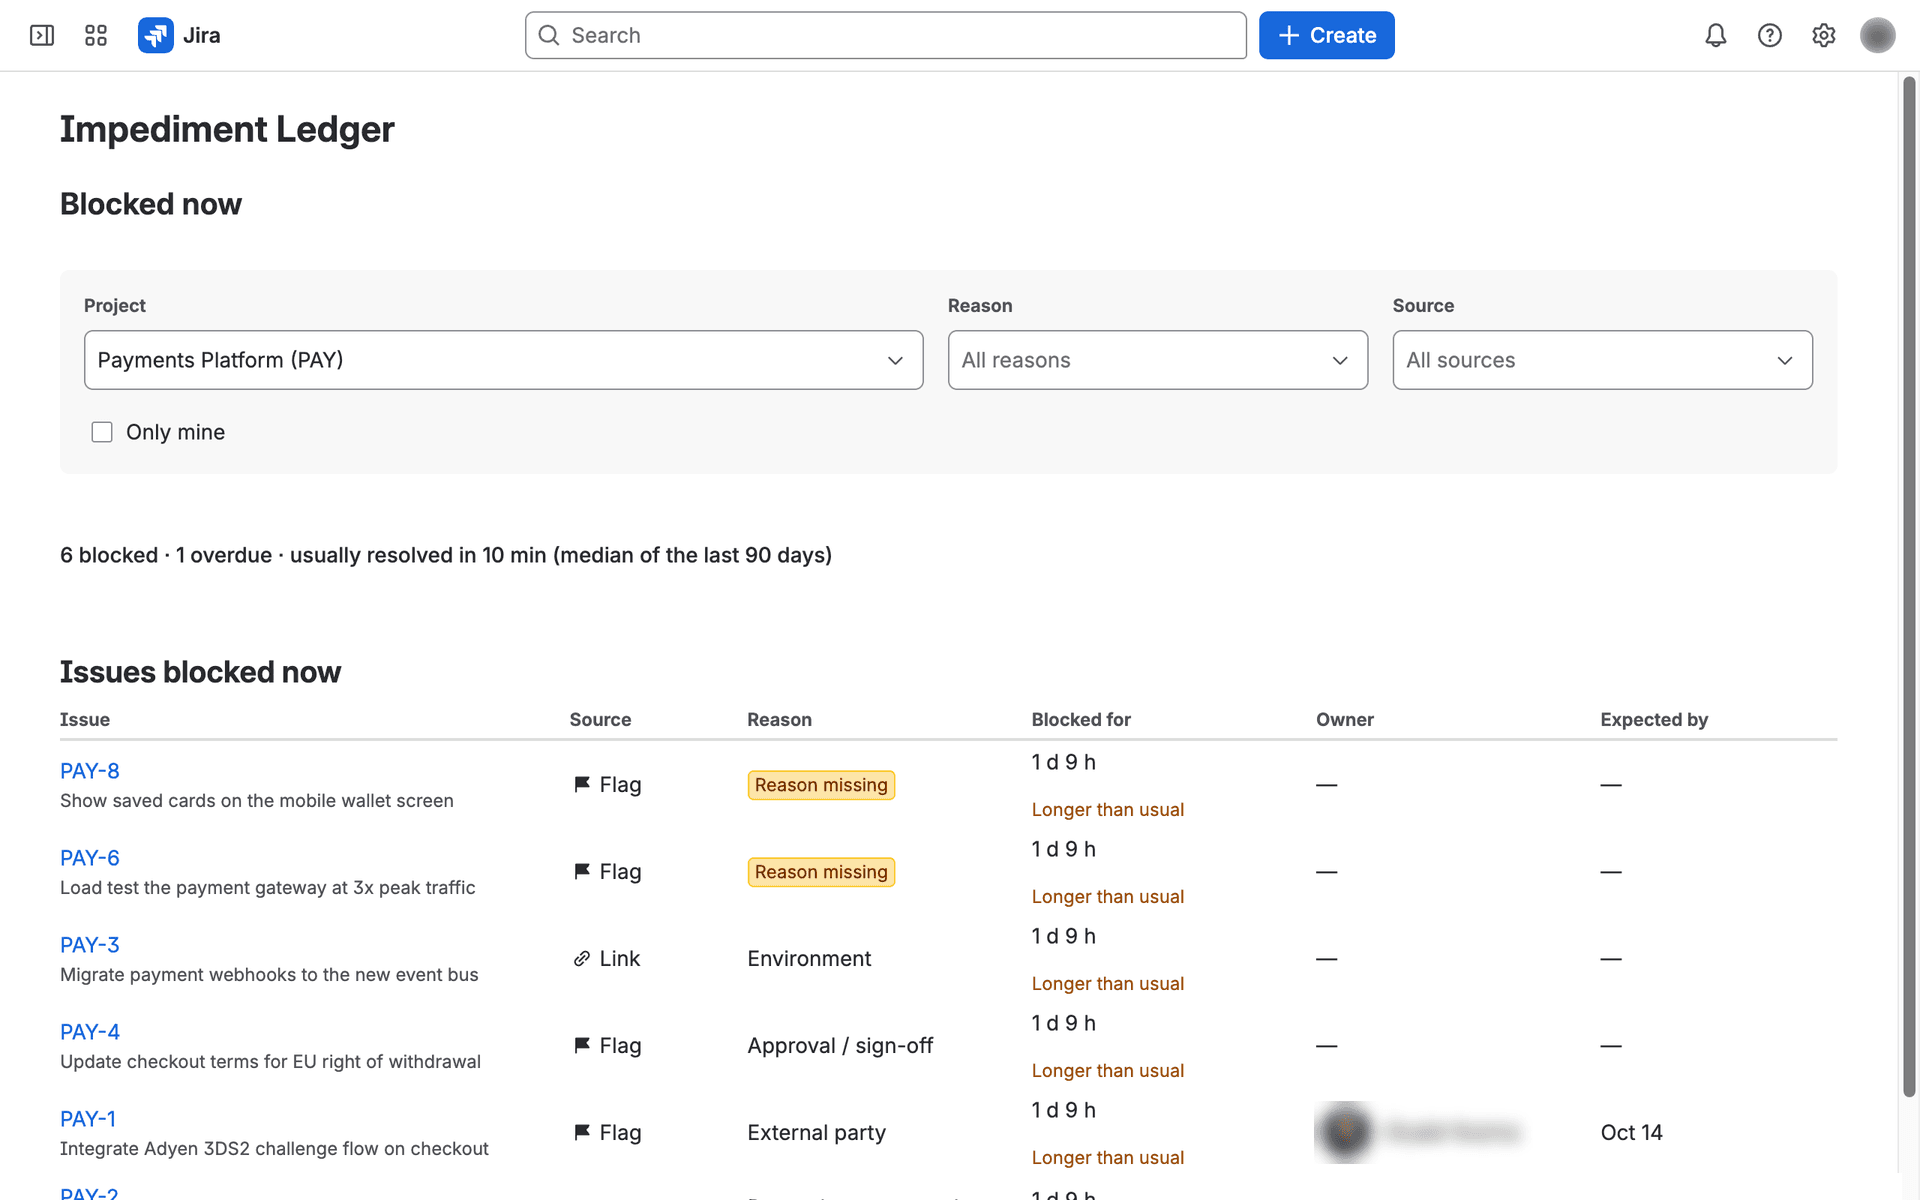
Task: Collapse the sidebar panel icon
Action: pos(42,36)
